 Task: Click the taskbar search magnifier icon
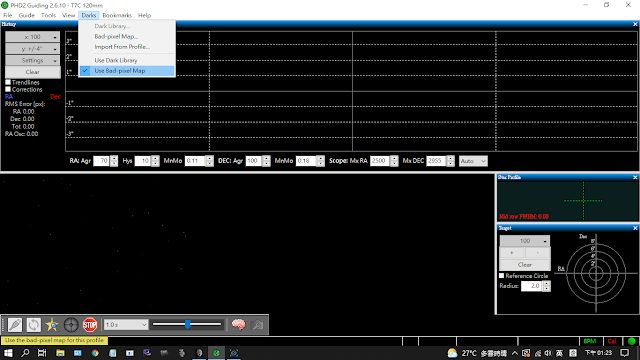point(25,353)
